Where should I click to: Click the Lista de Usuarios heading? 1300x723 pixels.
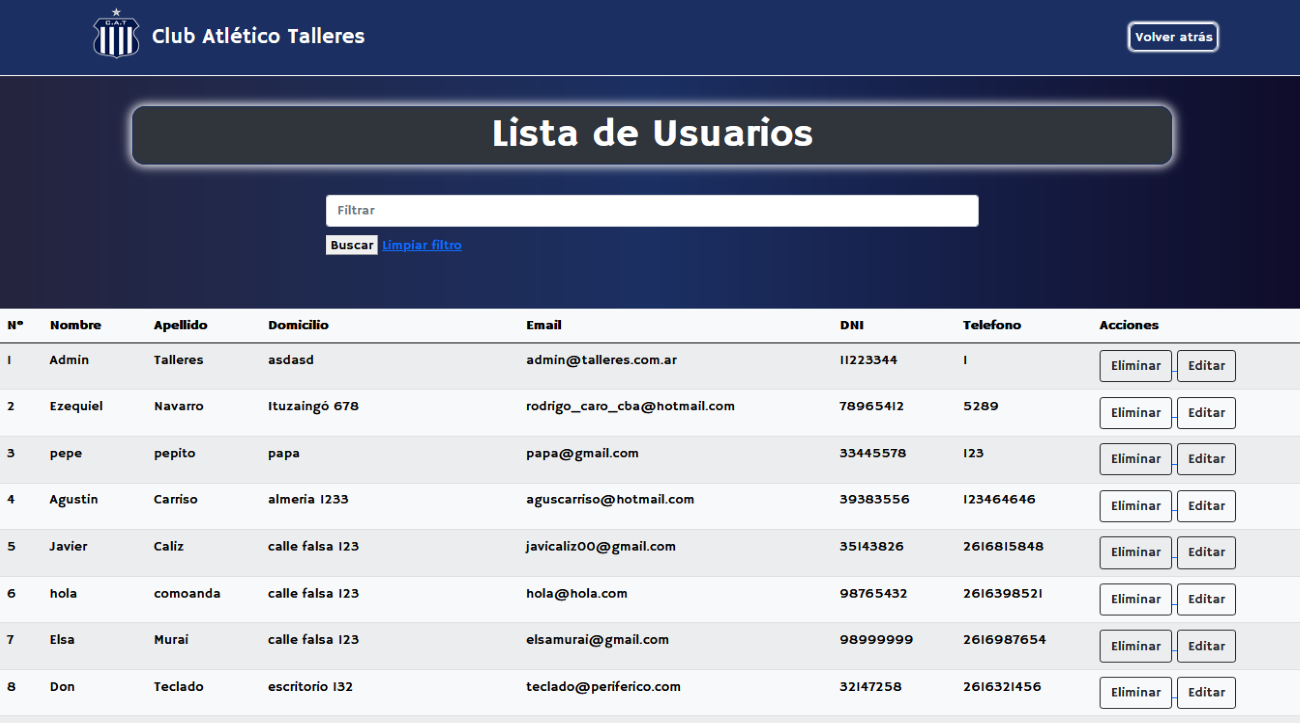(x=652, y=134)
